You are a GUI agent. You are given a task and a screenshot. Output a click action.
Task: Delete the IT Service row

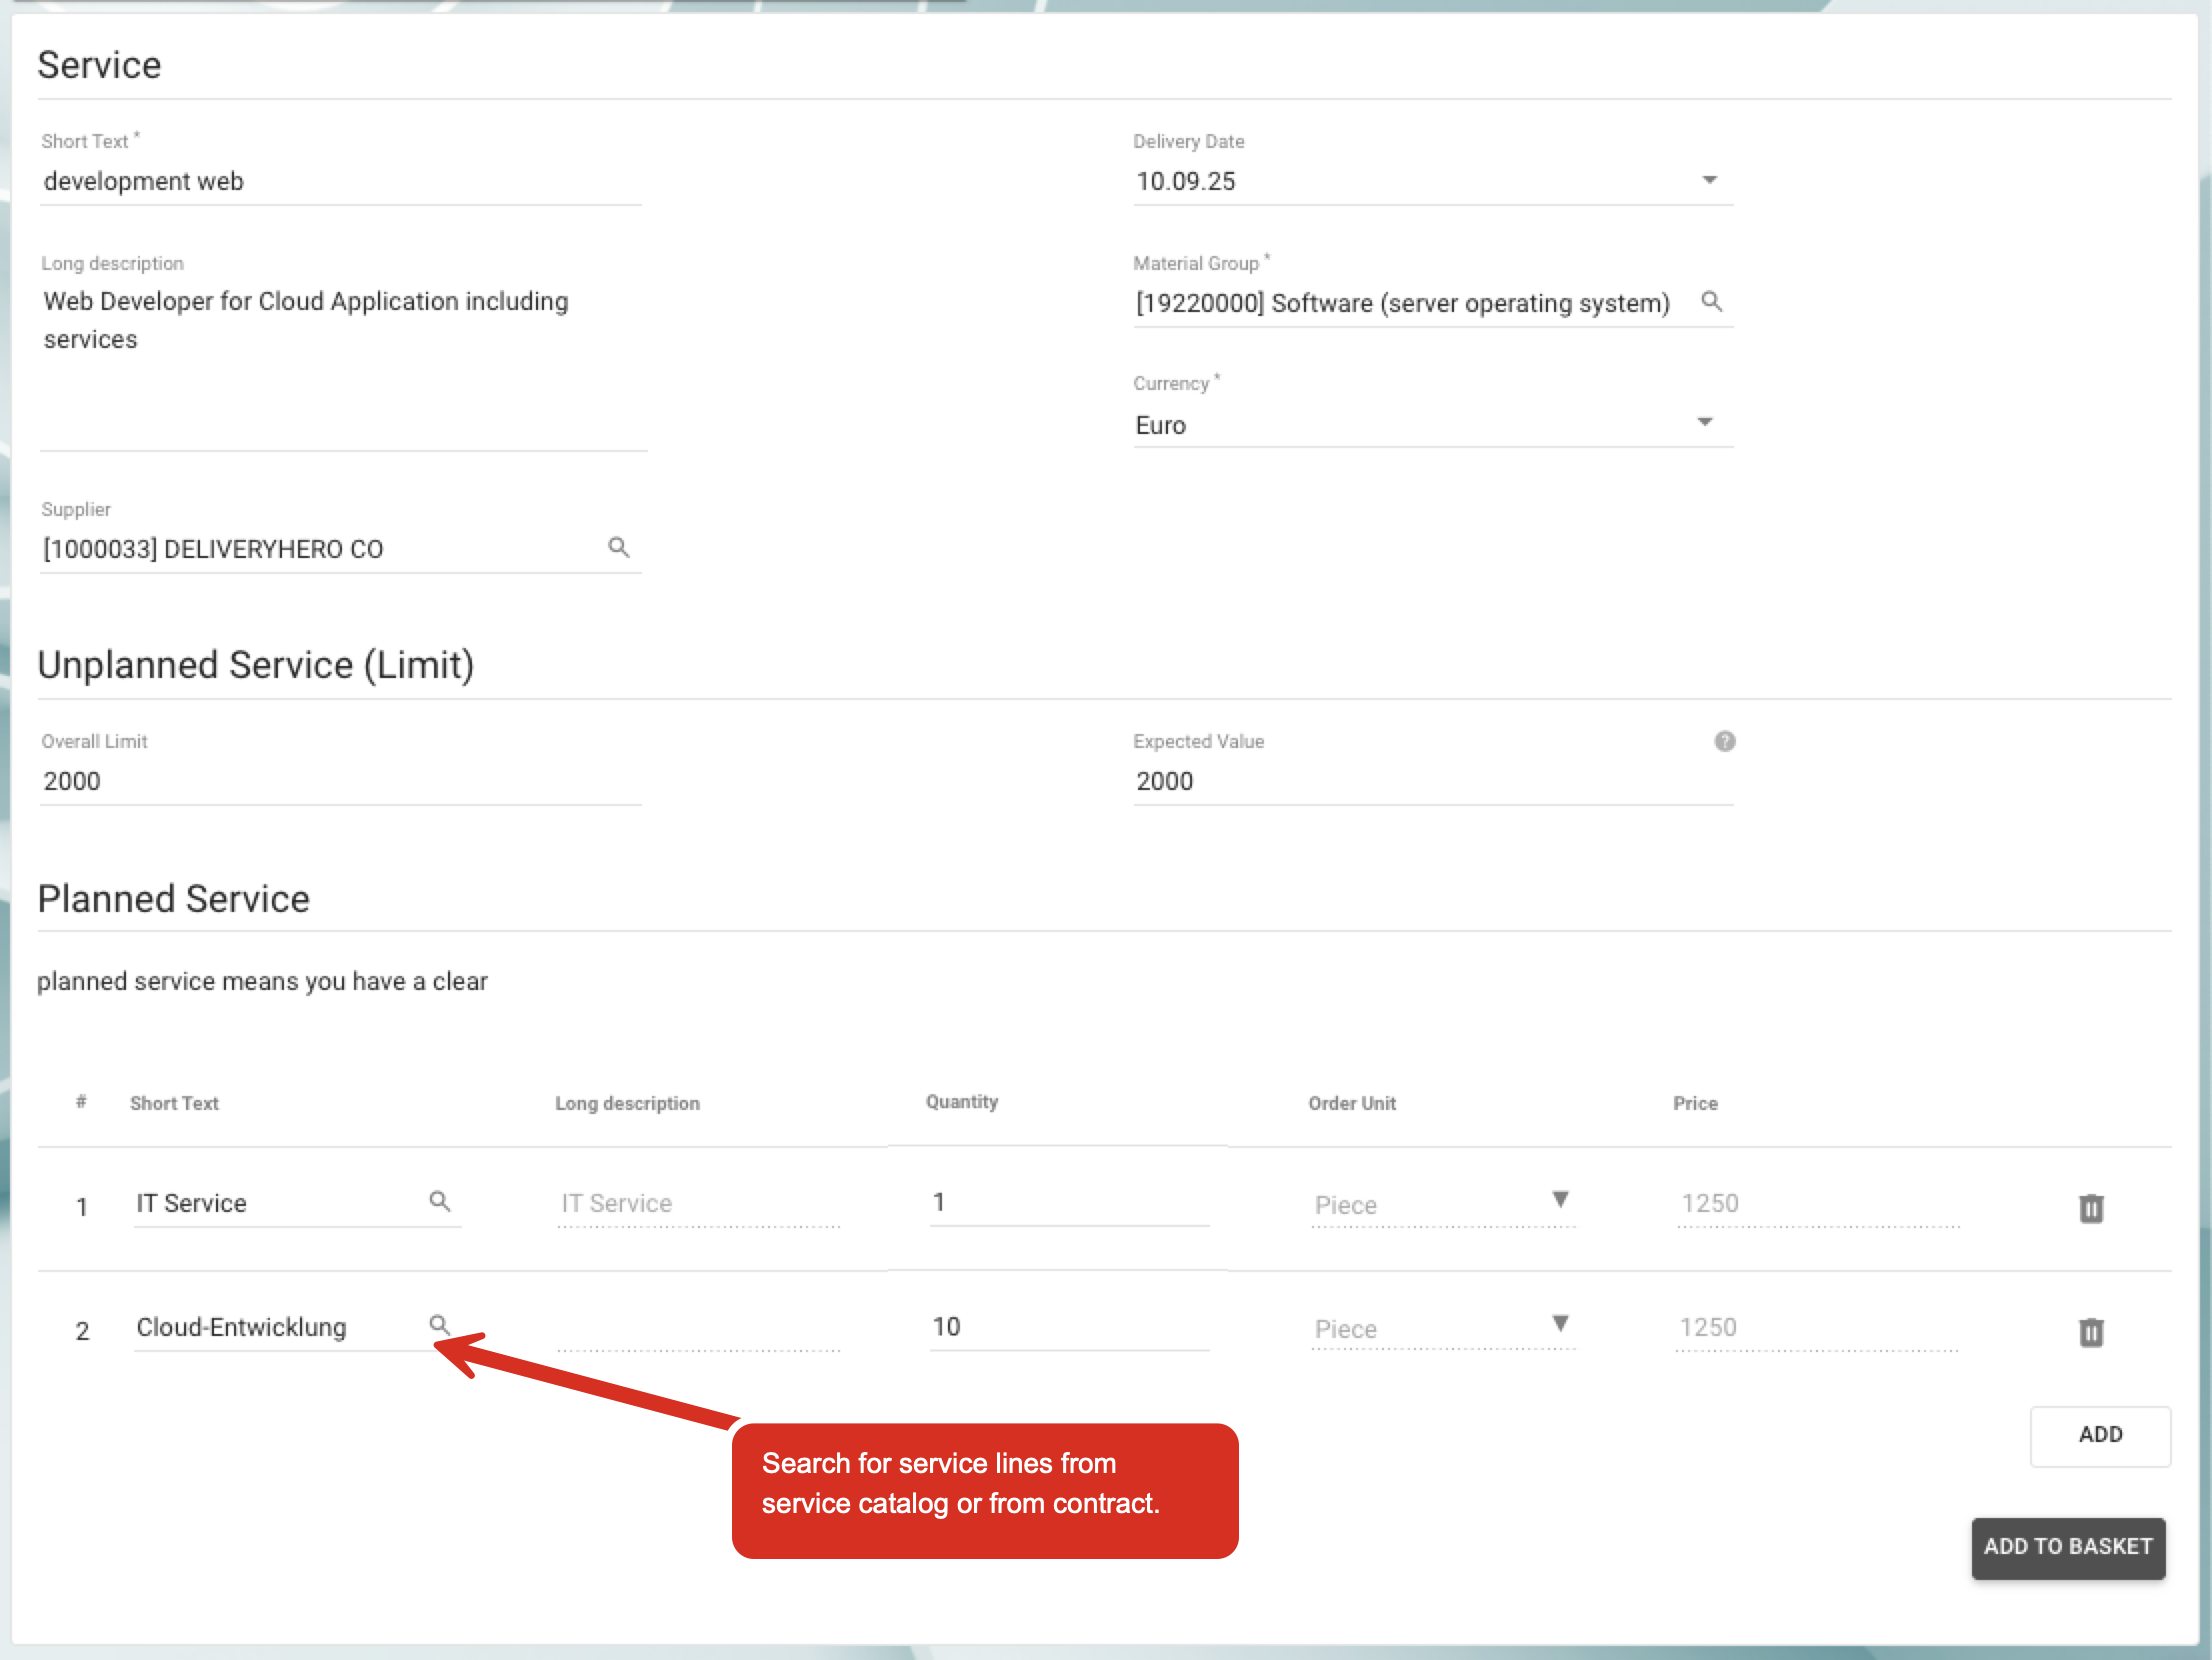tap(2090, 1208)
